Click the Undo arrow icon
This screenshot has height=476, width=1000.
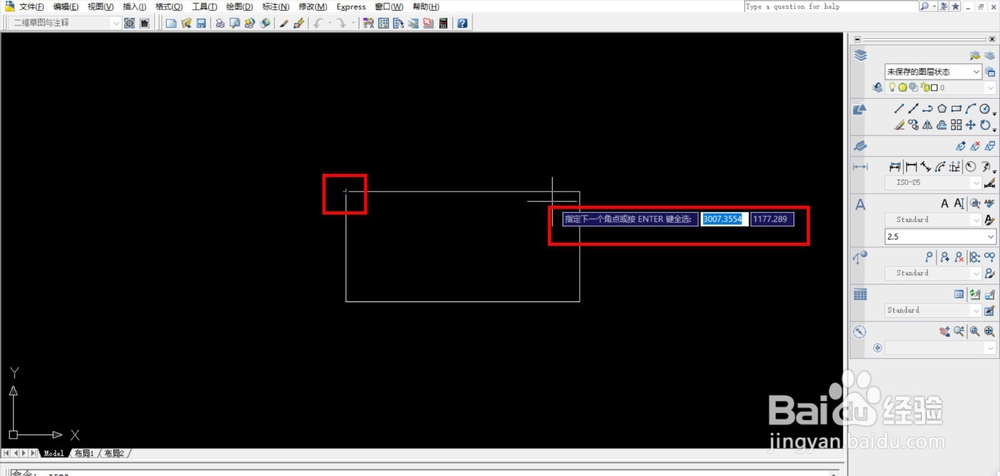[318, 23]
